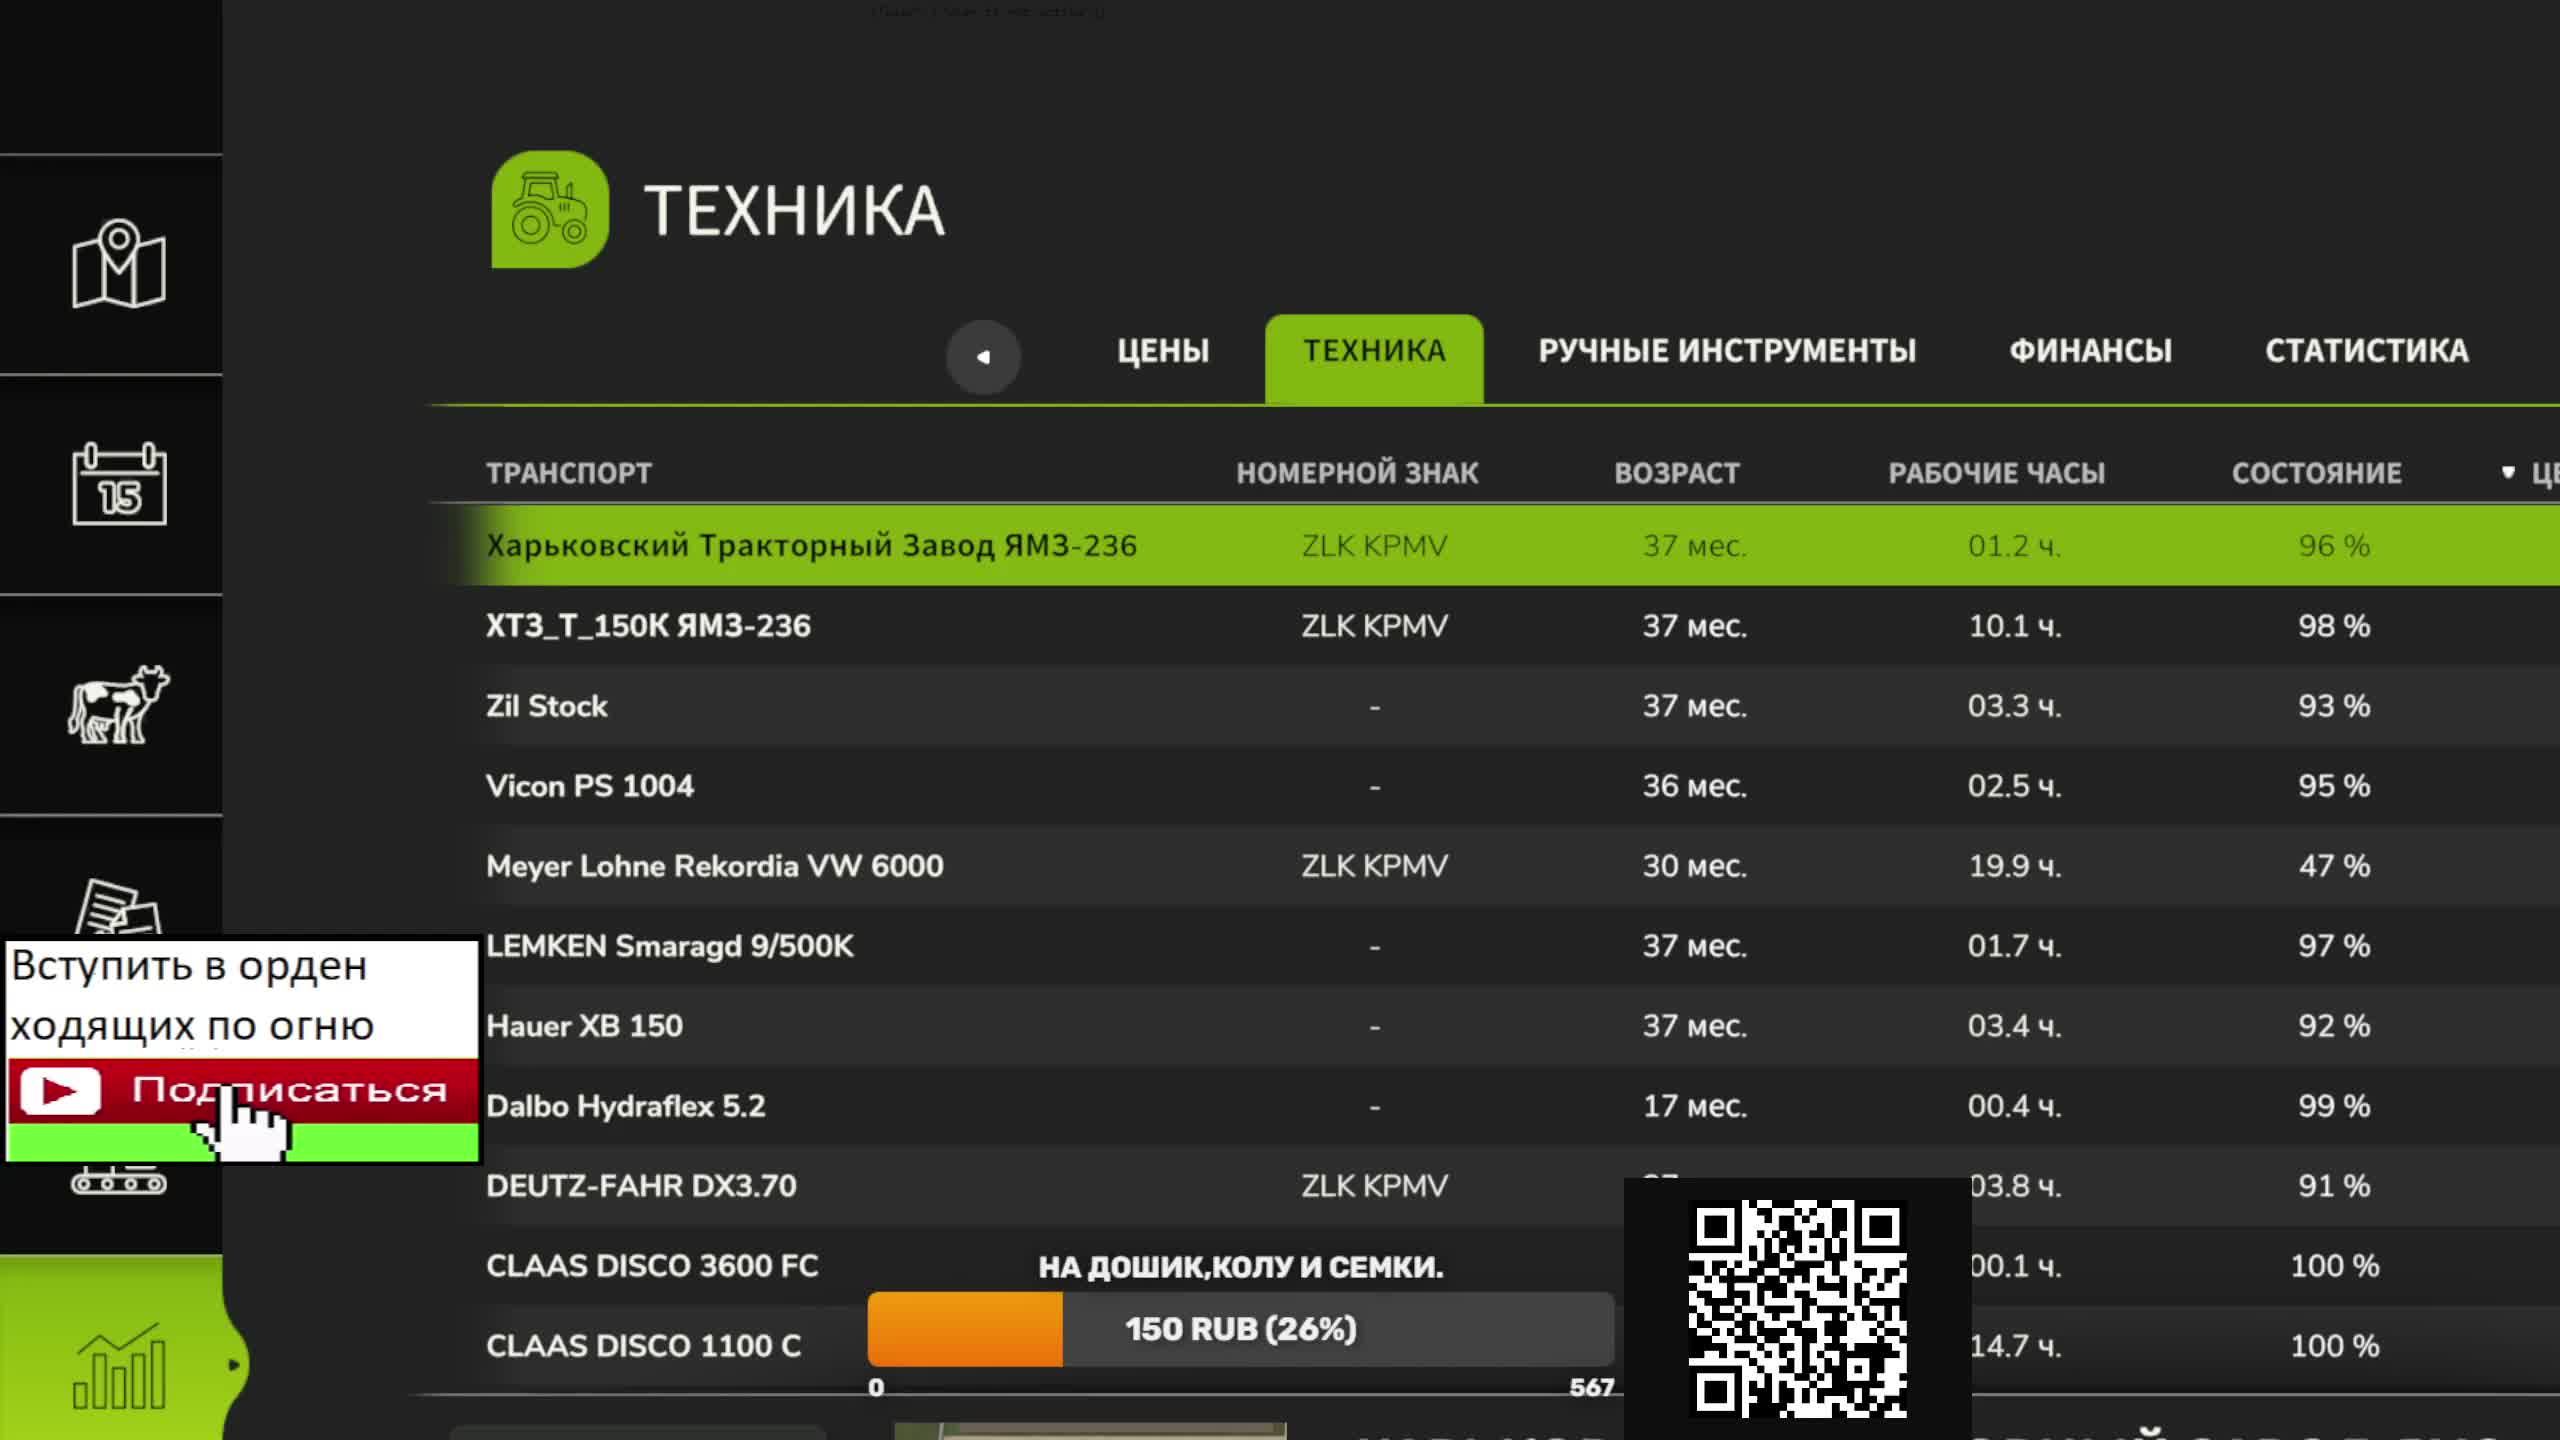Select the statistics chart sidebar icon
Viewport: 2560px width, 1440px height.
[x=118, y=1366]
